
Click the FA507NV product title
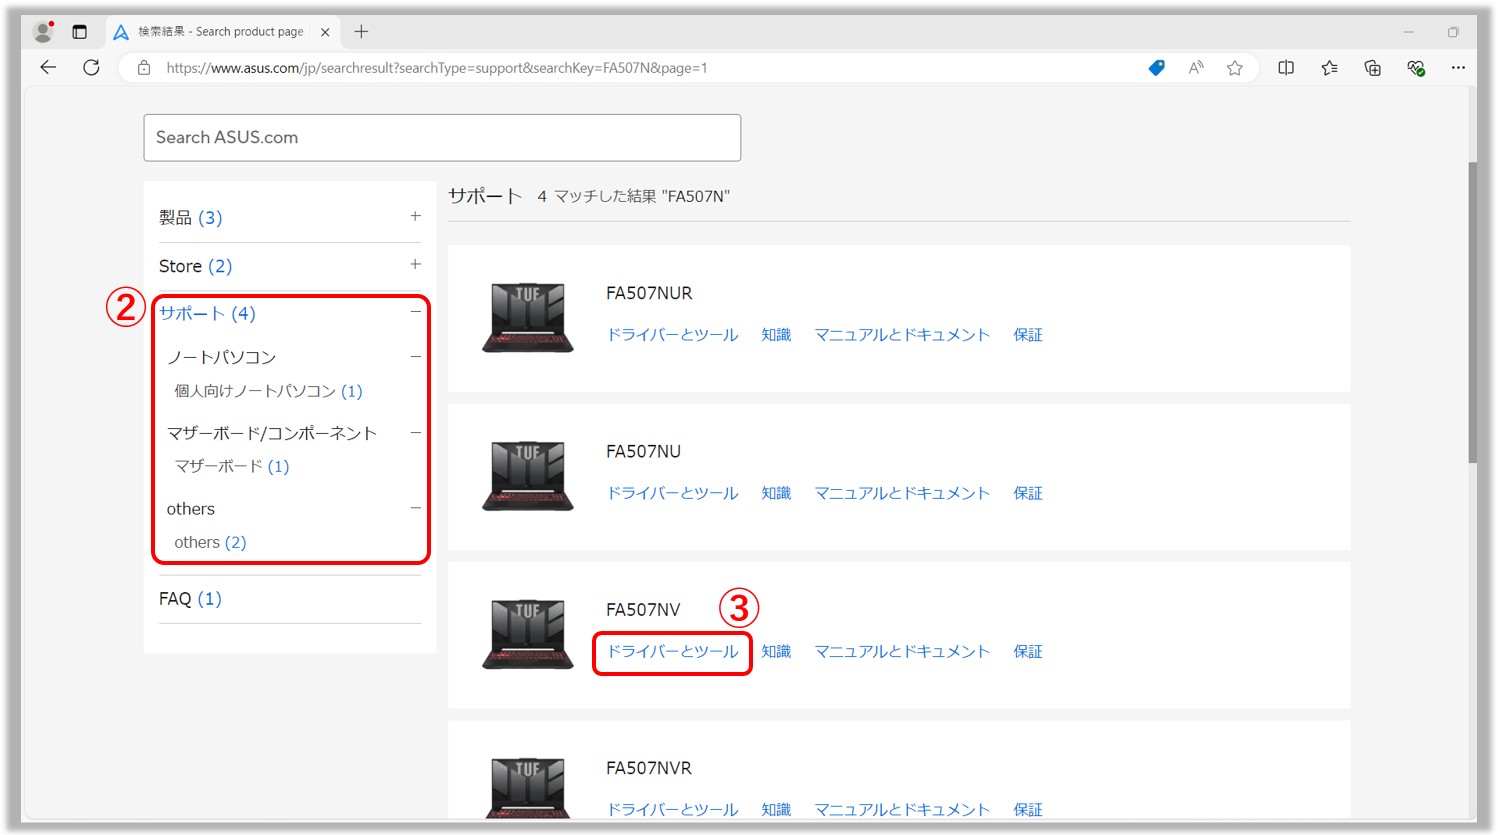coord(643,610)
